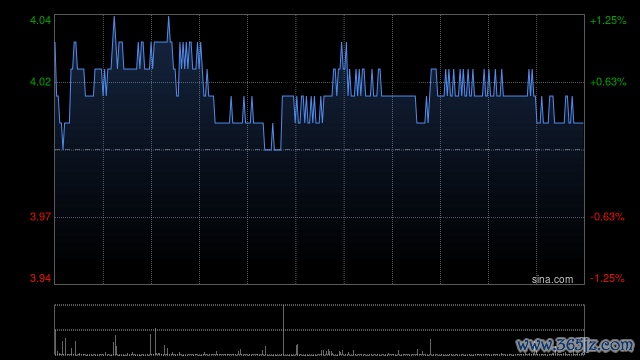The image size is (640, 360).
Task: Click the red -0.63% percentage label
Action: click(x=607, y=217)
